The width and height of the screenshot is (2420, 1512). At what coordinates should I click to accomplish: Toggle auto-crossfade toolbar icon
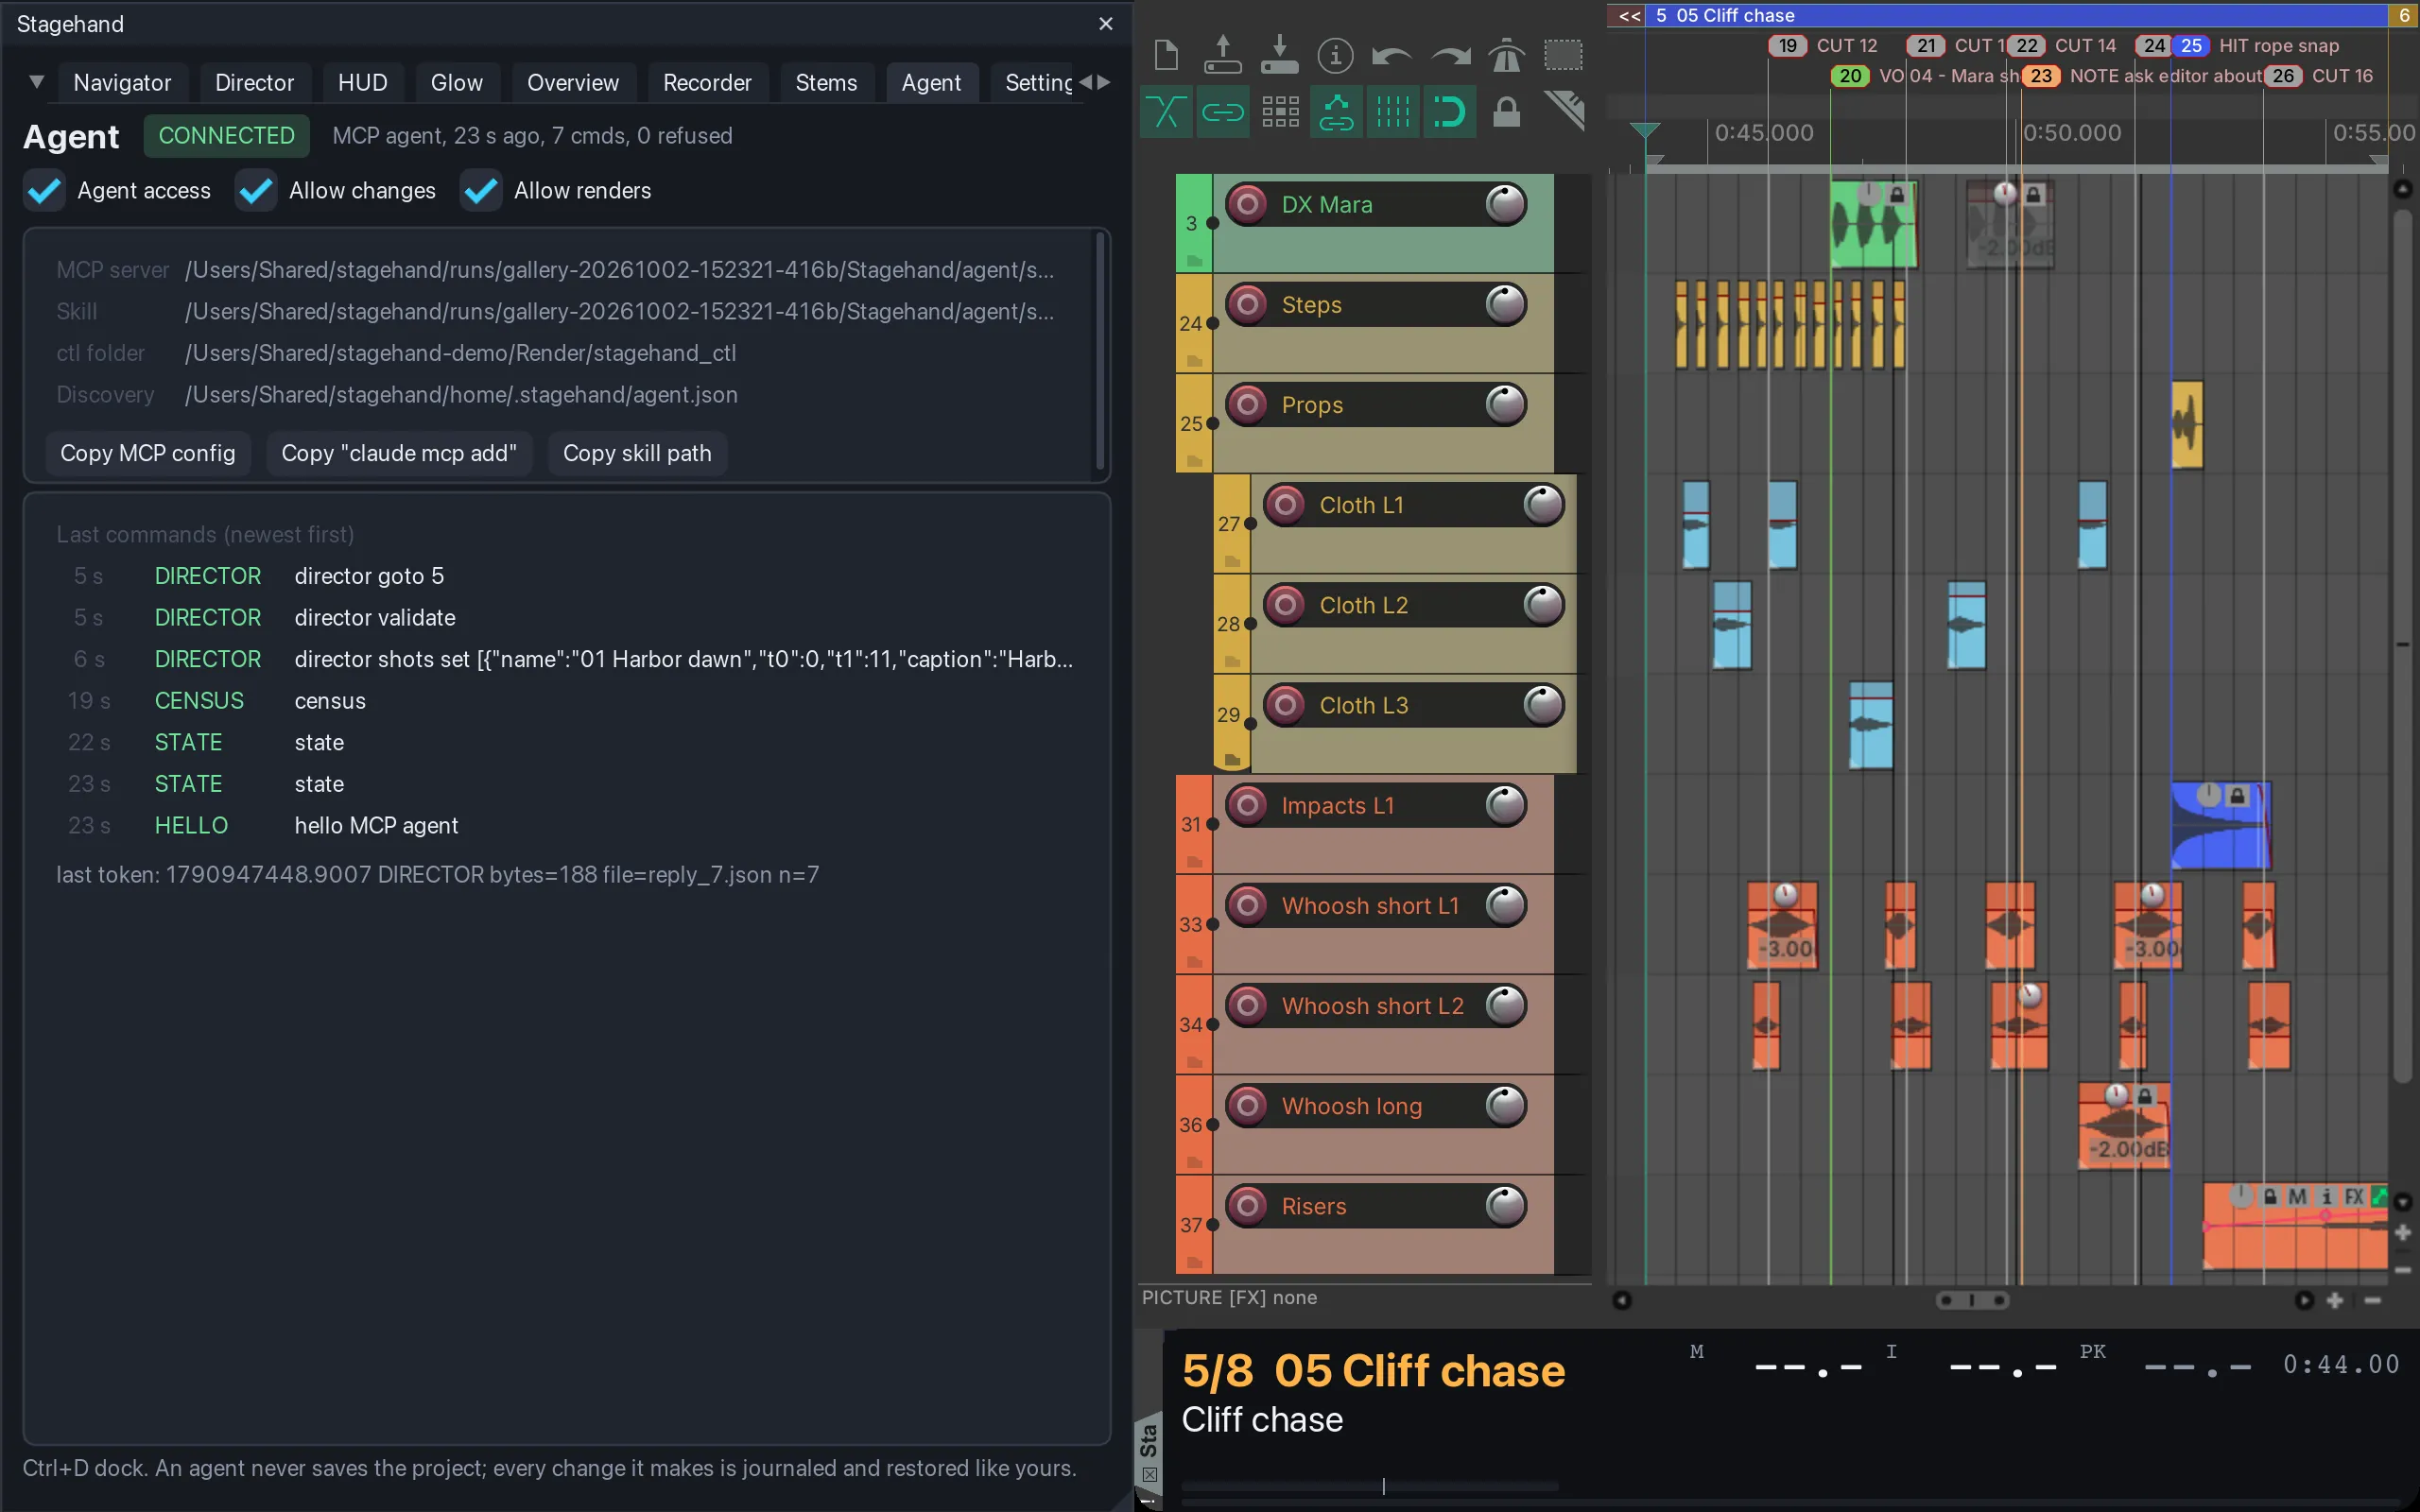pyautogui.click(x=1166, y=112)
